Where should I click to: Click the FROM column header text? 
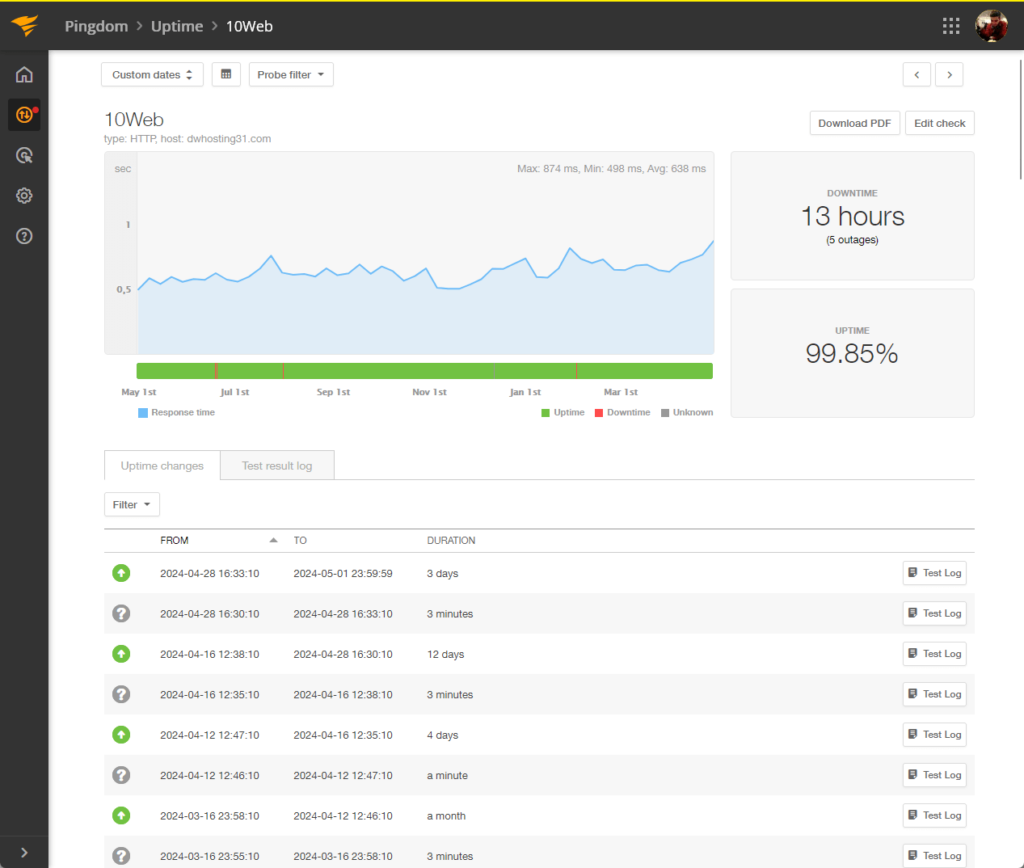174,540
